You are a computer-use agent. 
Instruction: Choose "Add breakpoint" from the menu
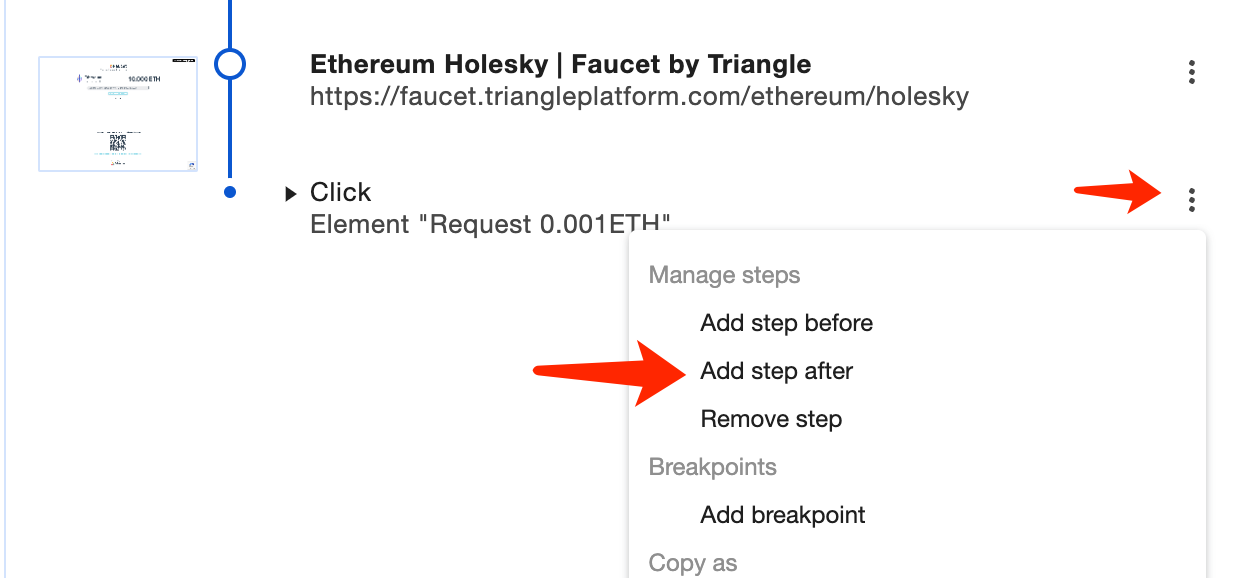pos(783,515)
